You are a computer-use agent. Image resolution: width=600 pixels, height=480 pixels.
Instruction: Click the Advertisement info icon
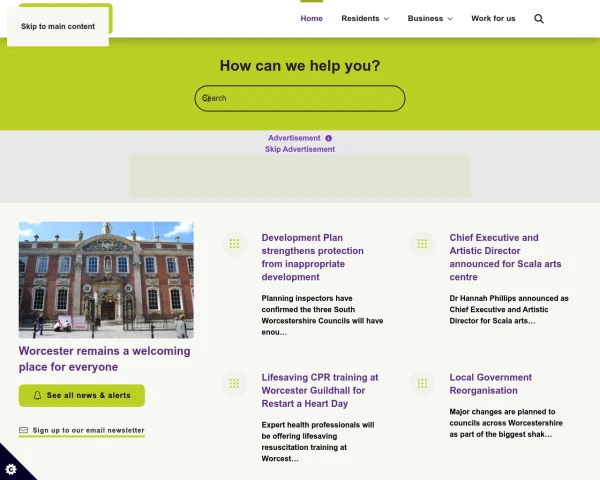[x=328, y=138]
